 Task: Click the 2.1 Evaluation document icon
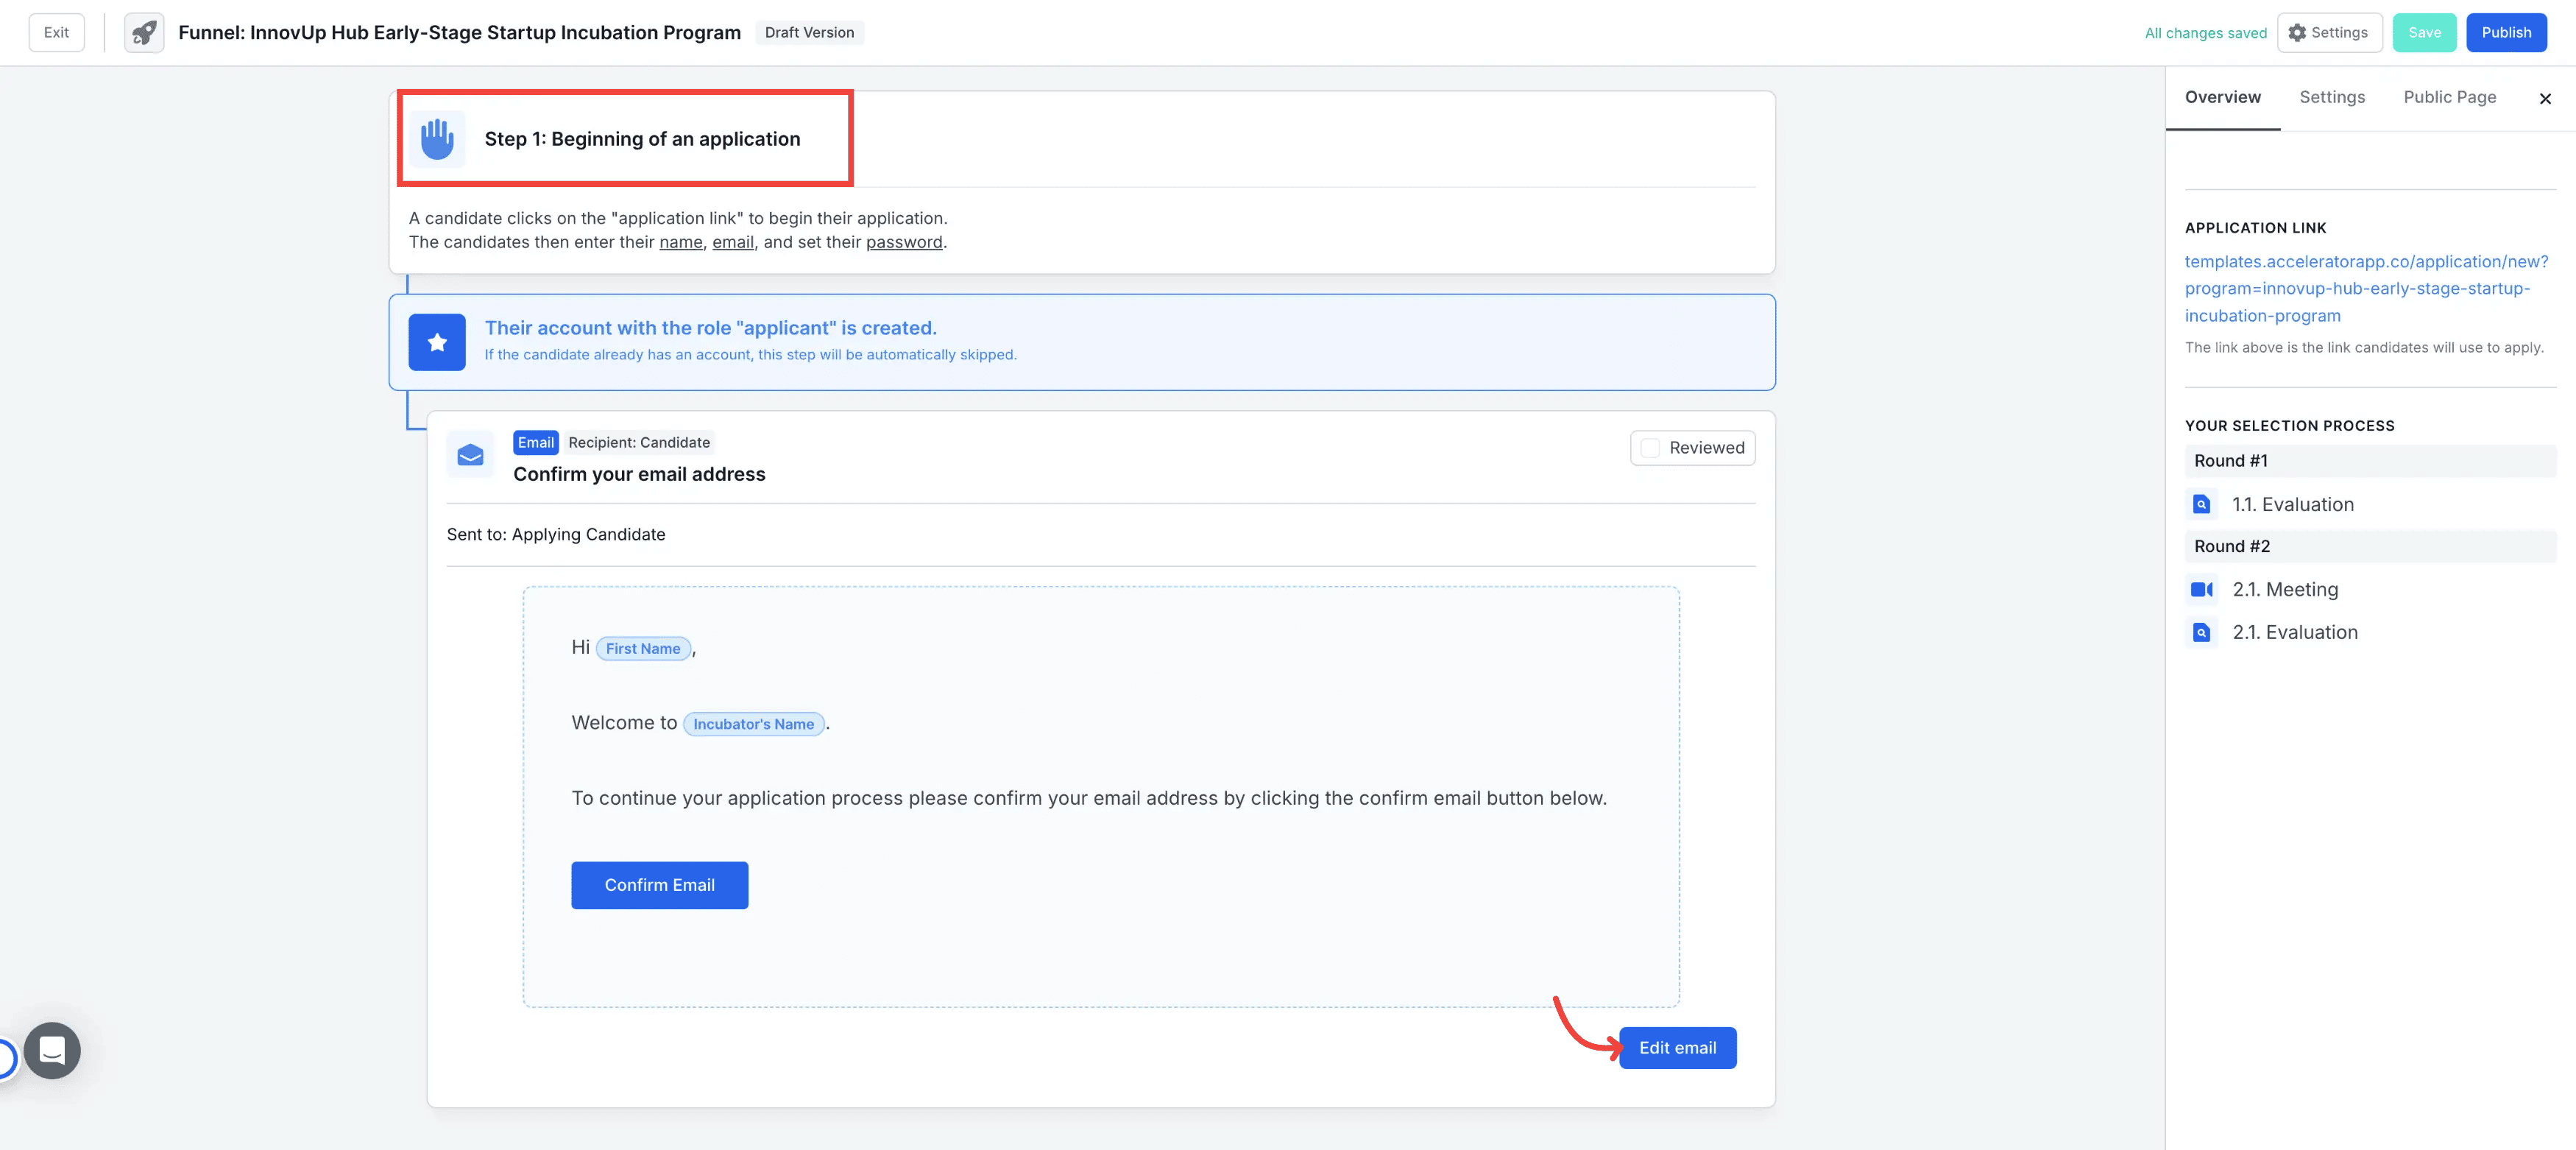click(2201, 632)
